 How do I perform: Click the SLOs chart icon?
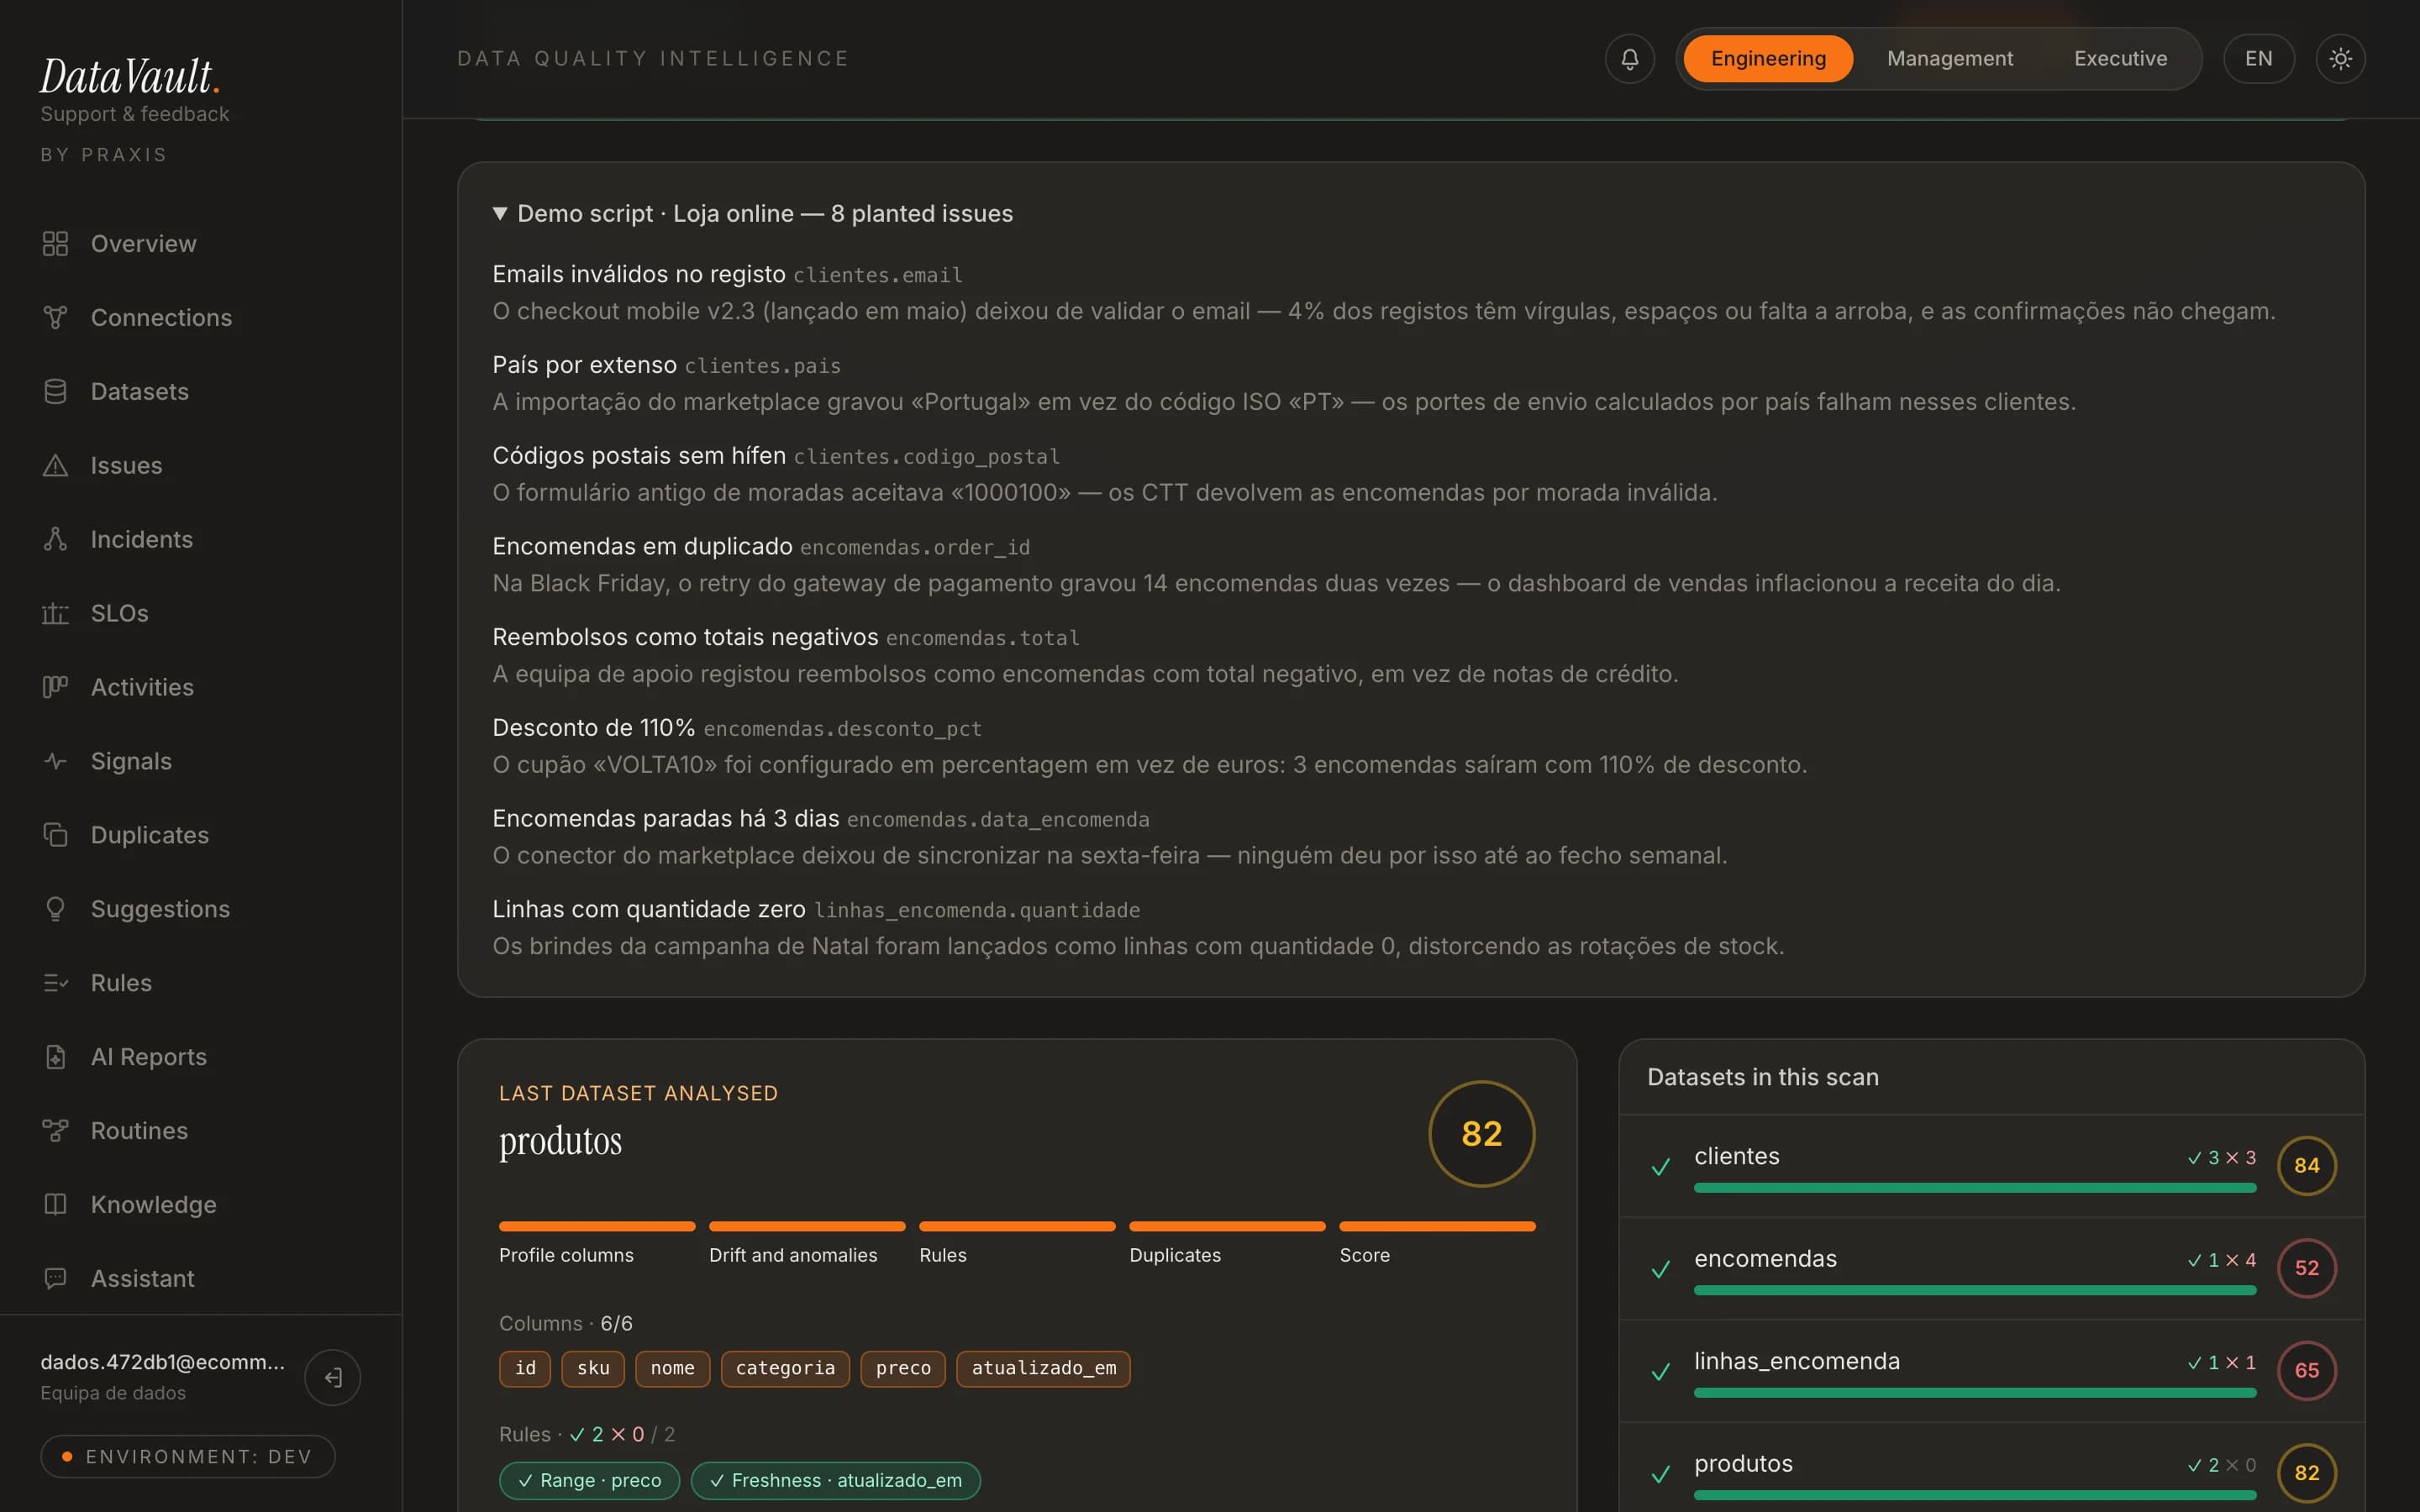[x=55, y=613]
